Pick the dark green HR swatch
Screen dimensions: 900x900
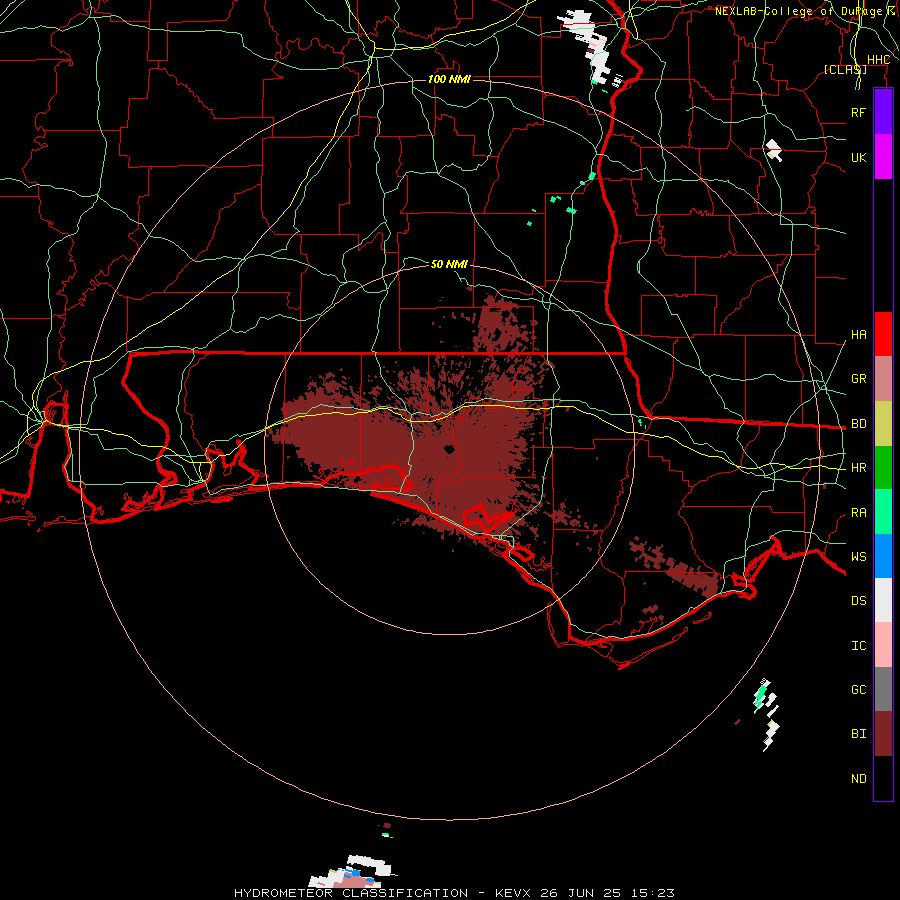[x=883, y=468]
